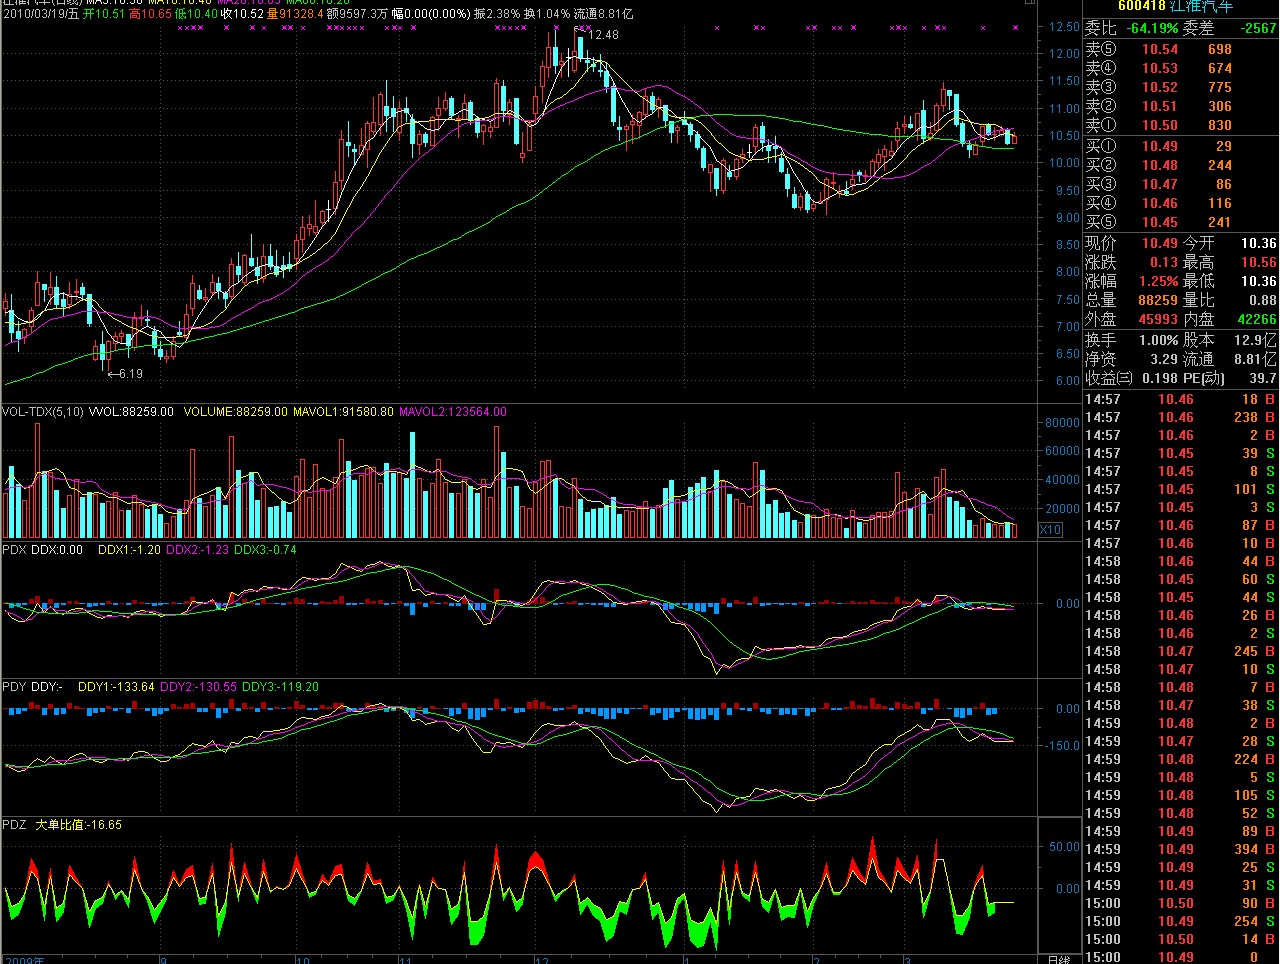
Task: Click the 换手 value 1.00%
Action: point(1158,340)
